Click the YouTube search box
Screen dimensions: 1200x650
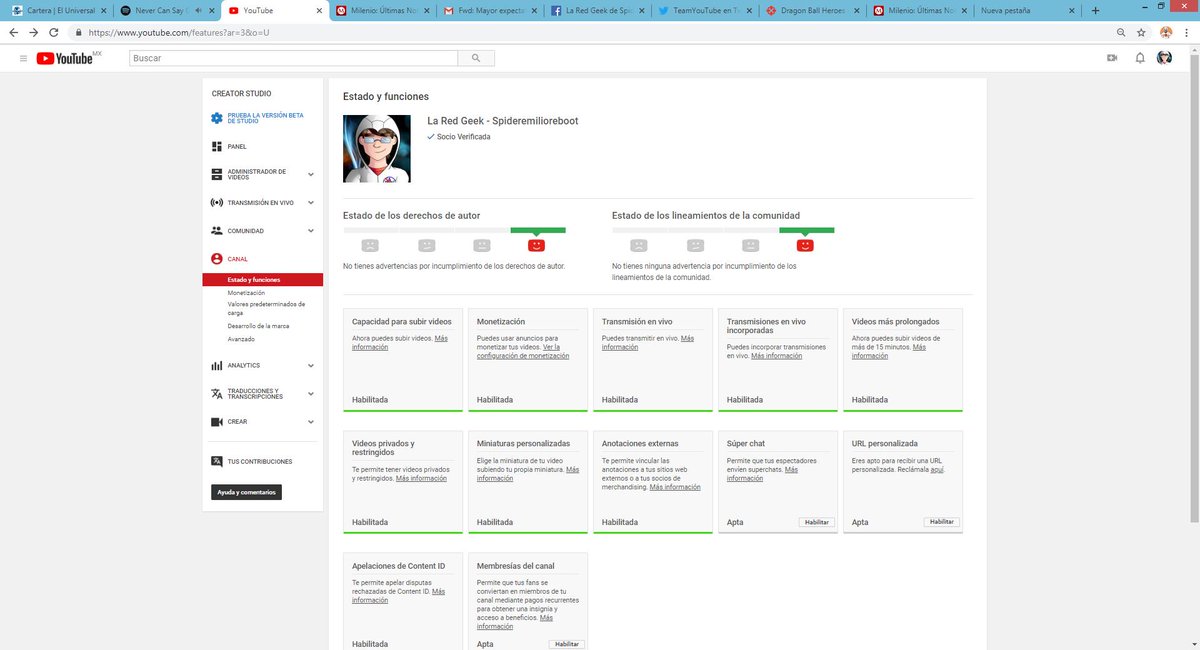pyautogui.click(x=293, y=58)
